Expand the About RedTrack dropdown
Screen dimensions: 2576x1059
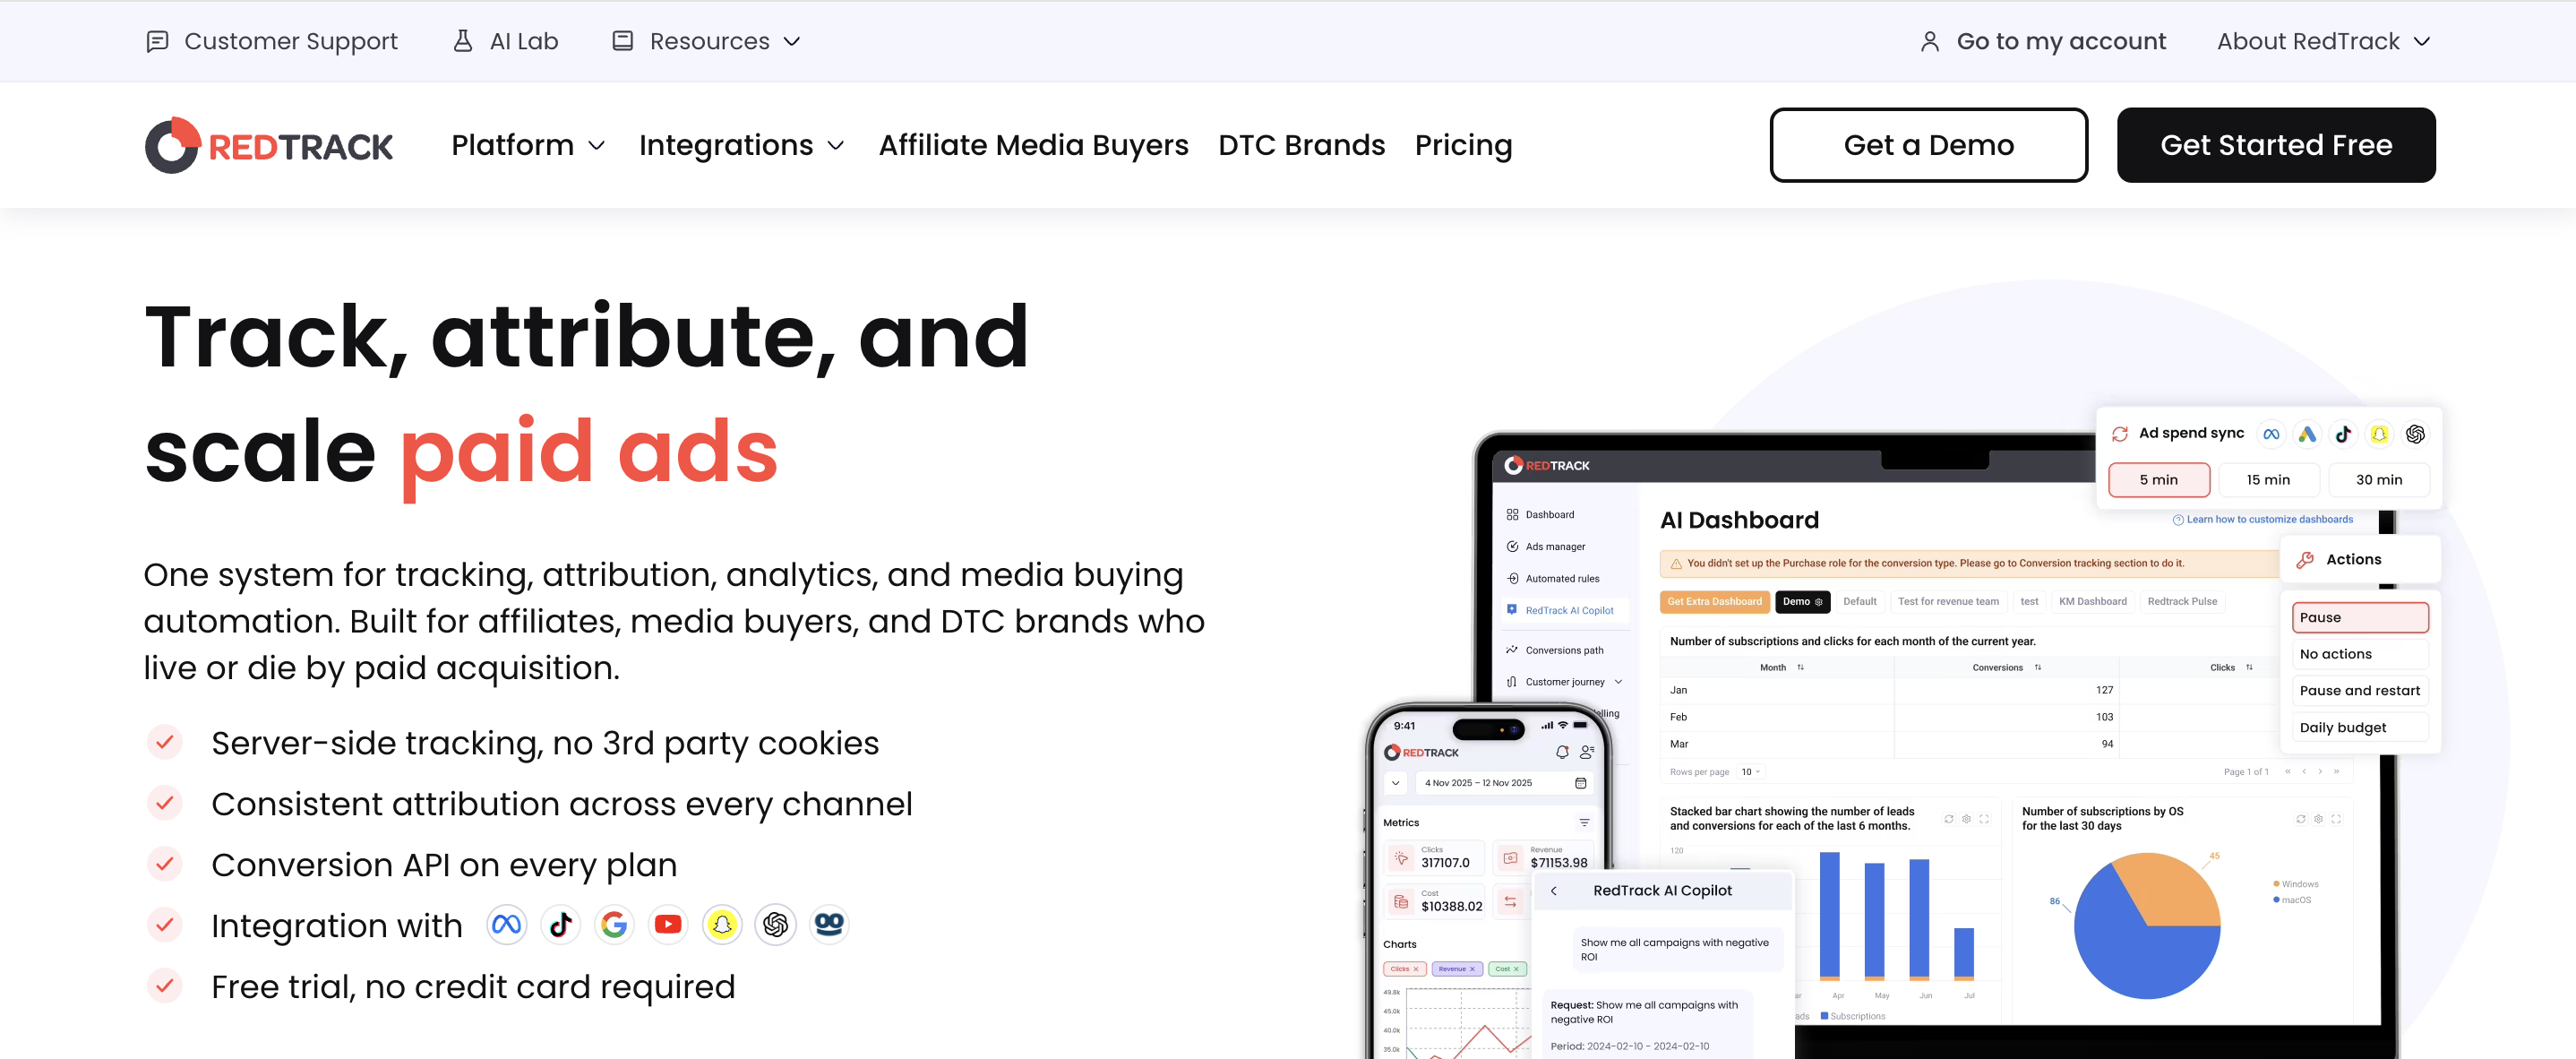coord(2422,42)
